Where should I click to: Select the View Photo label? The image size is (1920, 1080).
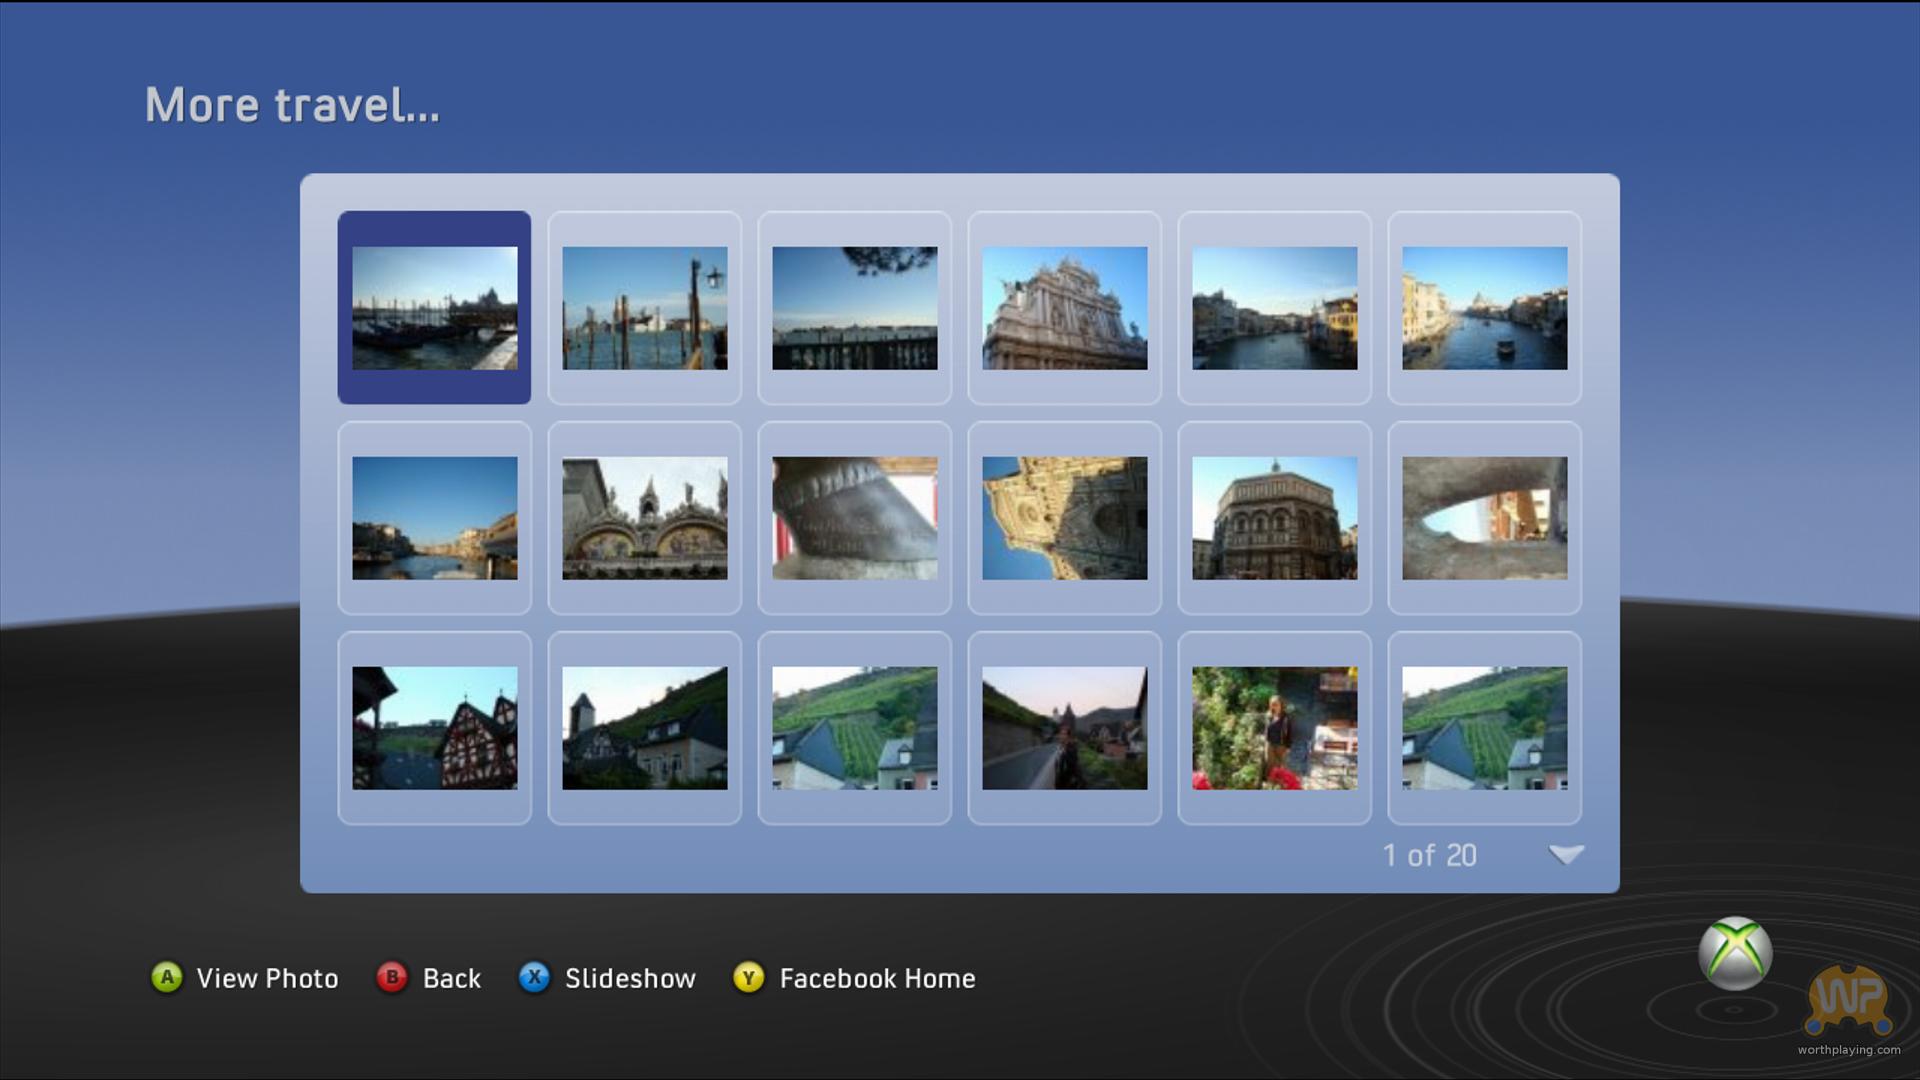tap(267, 978)
